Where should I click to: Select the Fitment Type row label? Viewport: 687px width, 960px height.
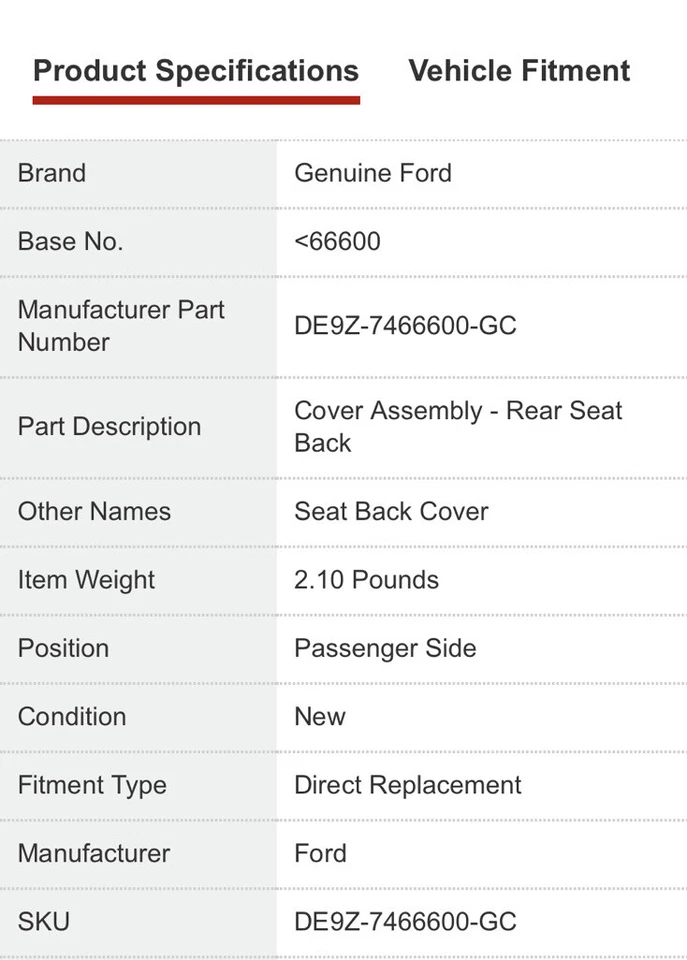tap(91, 785)
